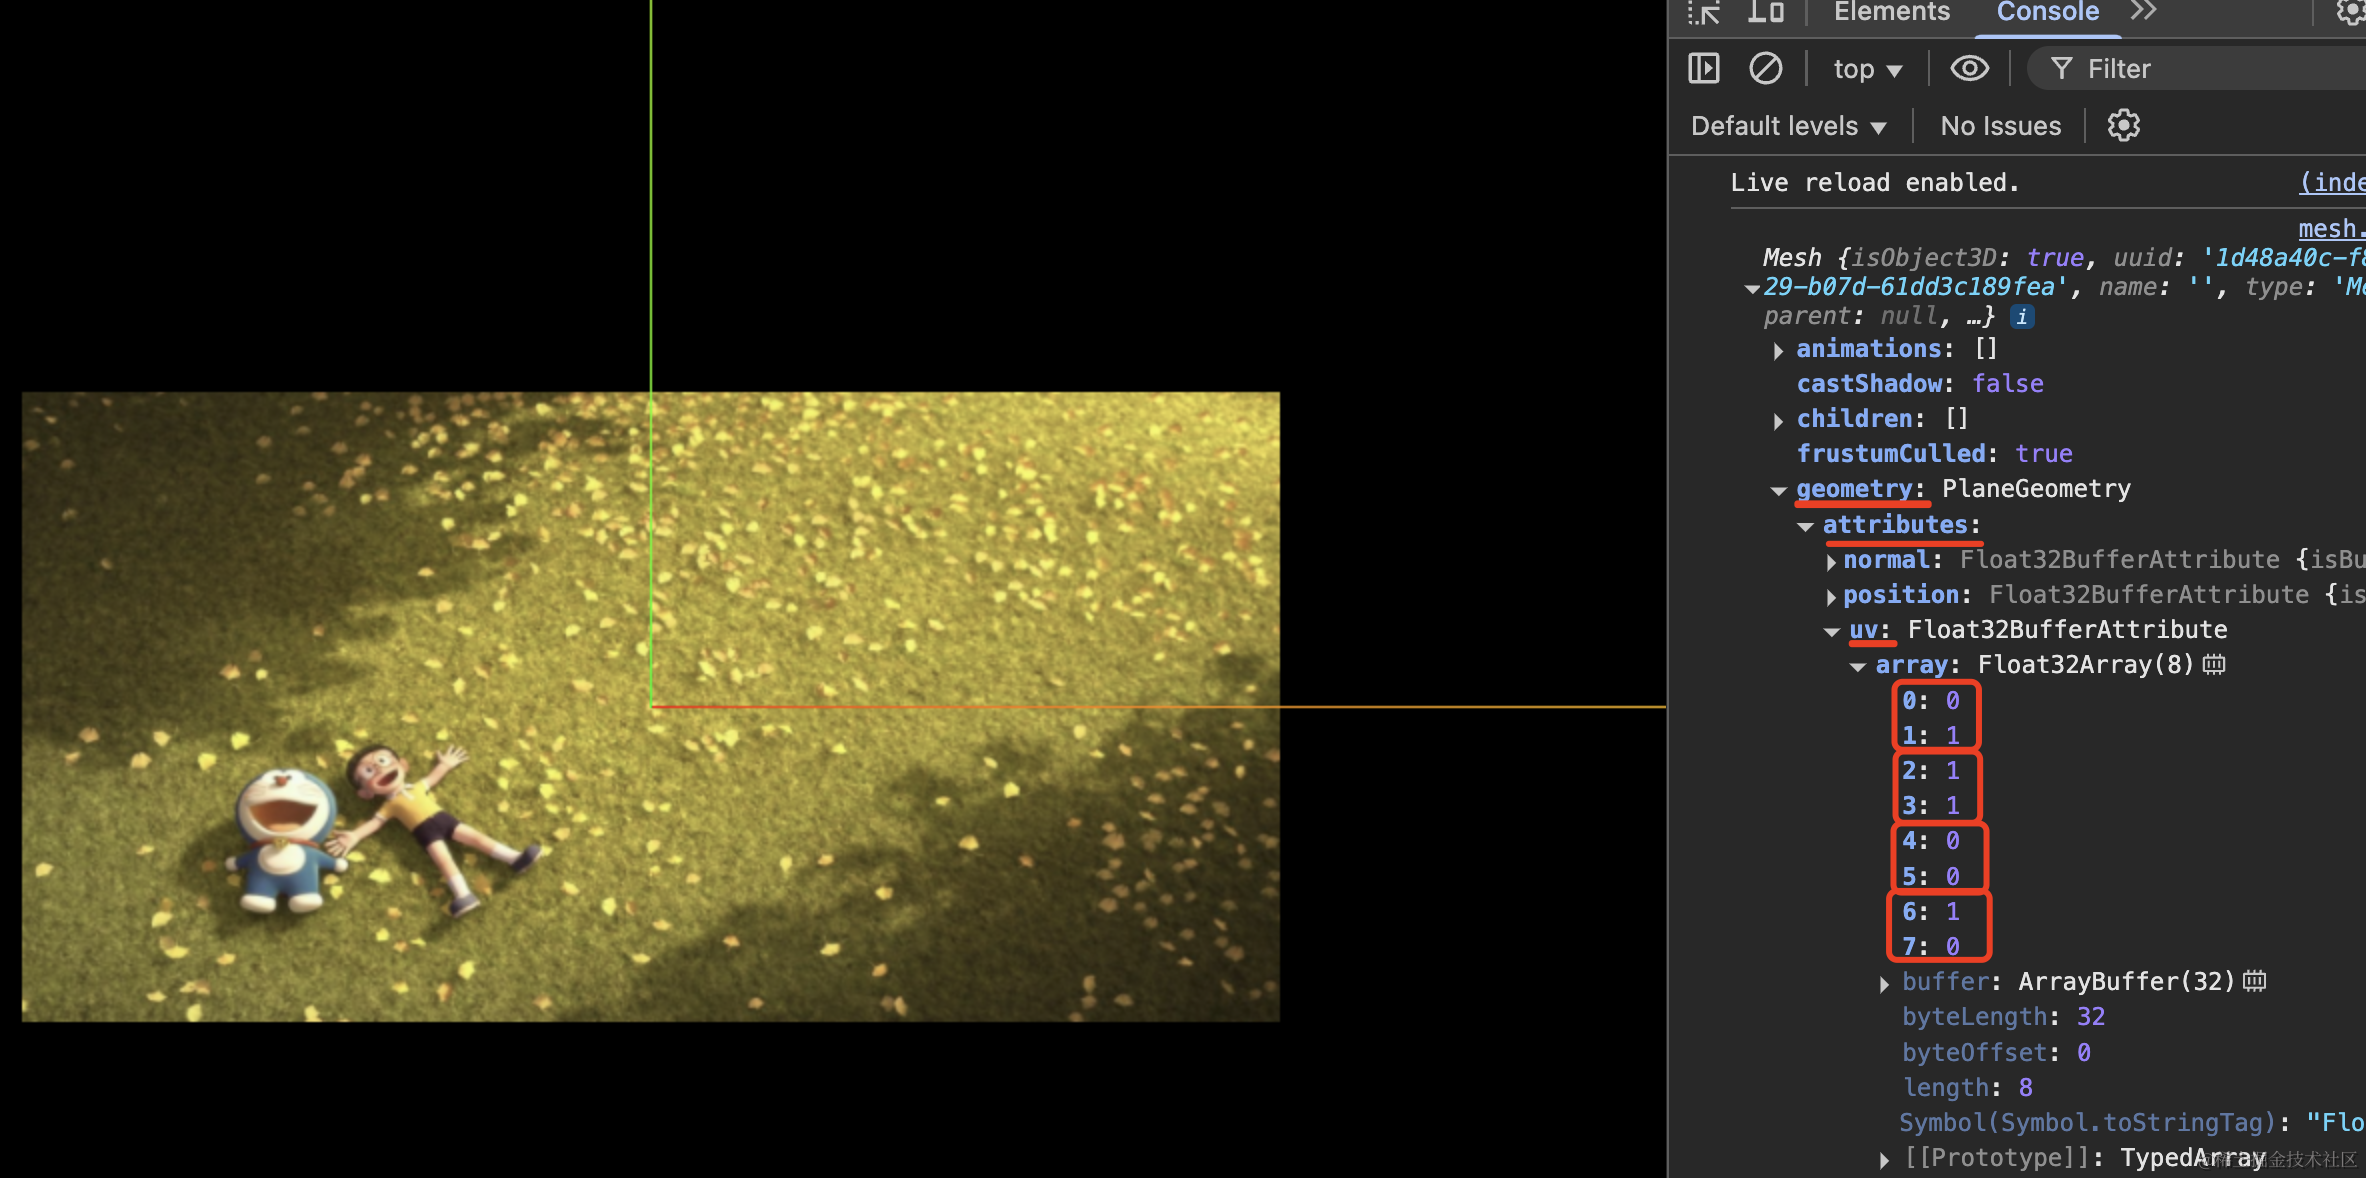Select the byteOffset: 0 property
The width and height of the screenshot is (2366, 1178).
pos(1996,1053)
